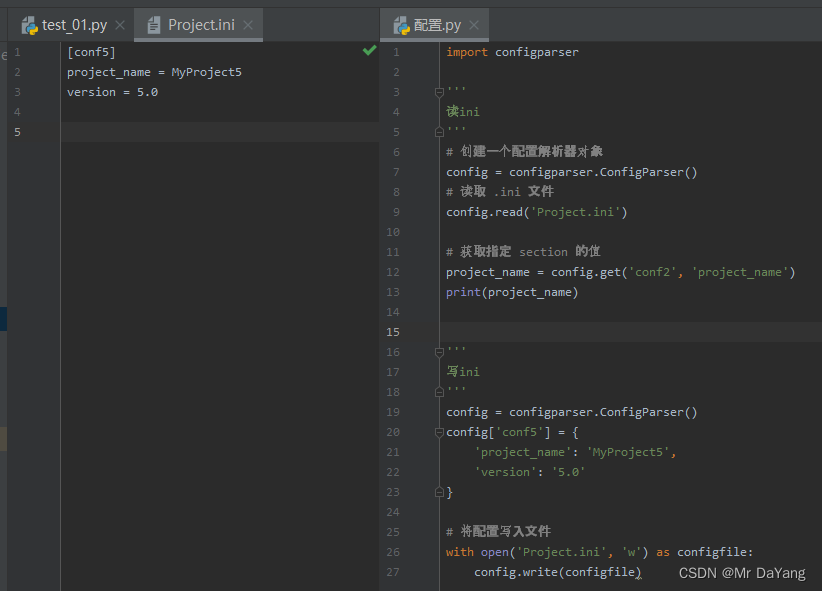This screenshot has height=591, width=822.
Task: Collapse the docstring fold marker at line 16
Action: pyautogui.click(x=439, y=352)
